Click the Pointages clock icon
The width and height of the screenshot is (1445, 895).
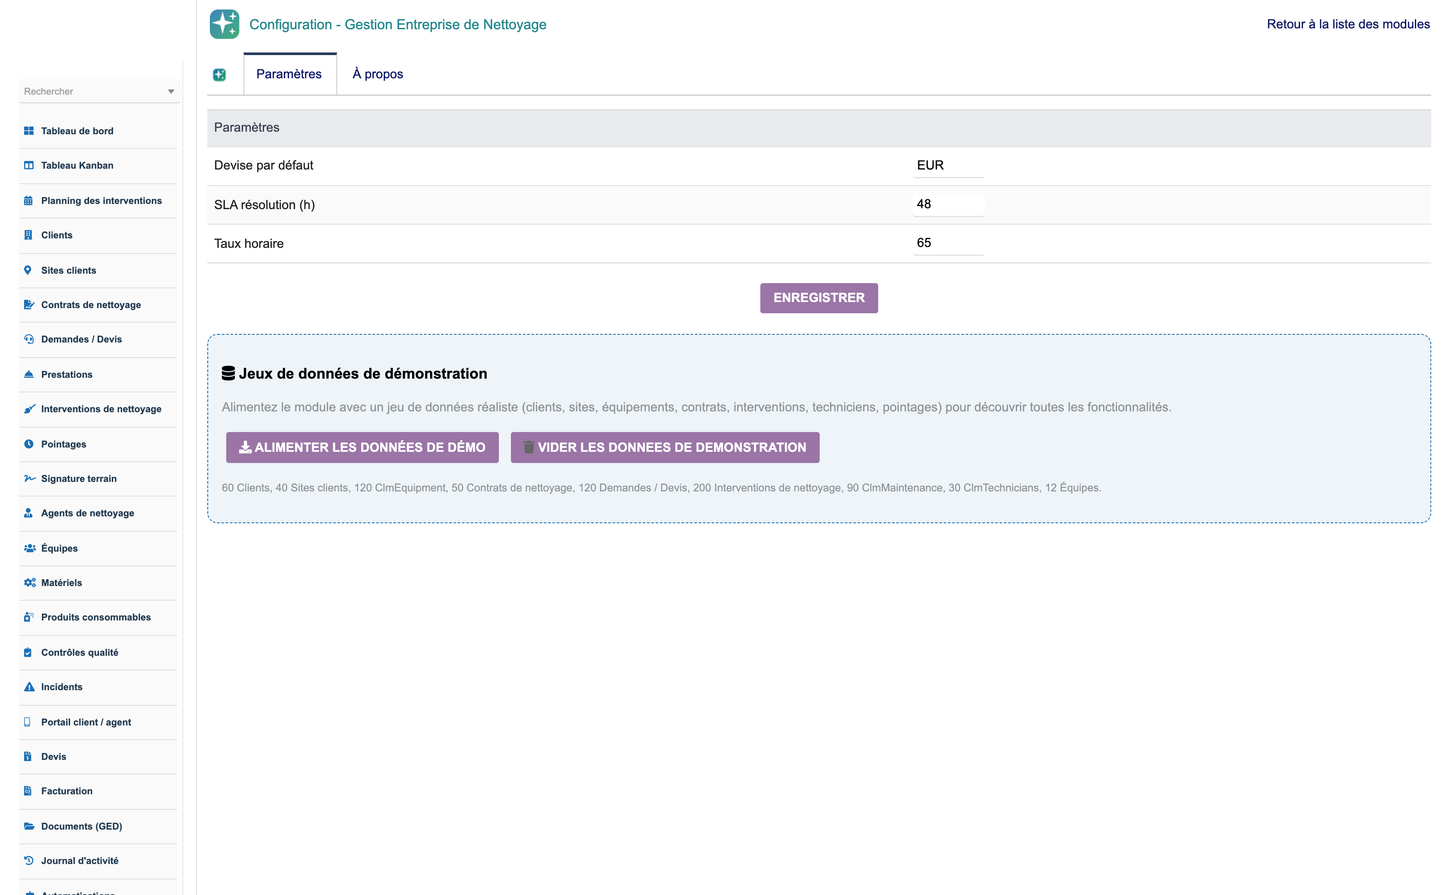[29, 444]
